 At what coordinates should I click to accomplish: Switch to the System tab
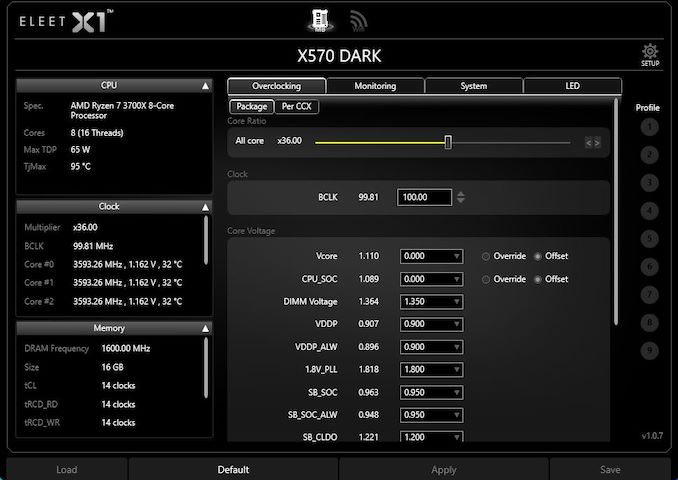(474, 86)
